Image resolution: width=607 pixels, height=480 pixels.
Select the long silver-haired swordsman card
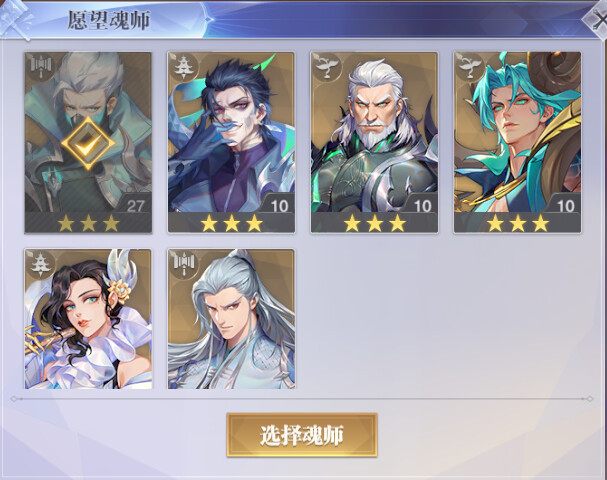[x=231, y=319]
